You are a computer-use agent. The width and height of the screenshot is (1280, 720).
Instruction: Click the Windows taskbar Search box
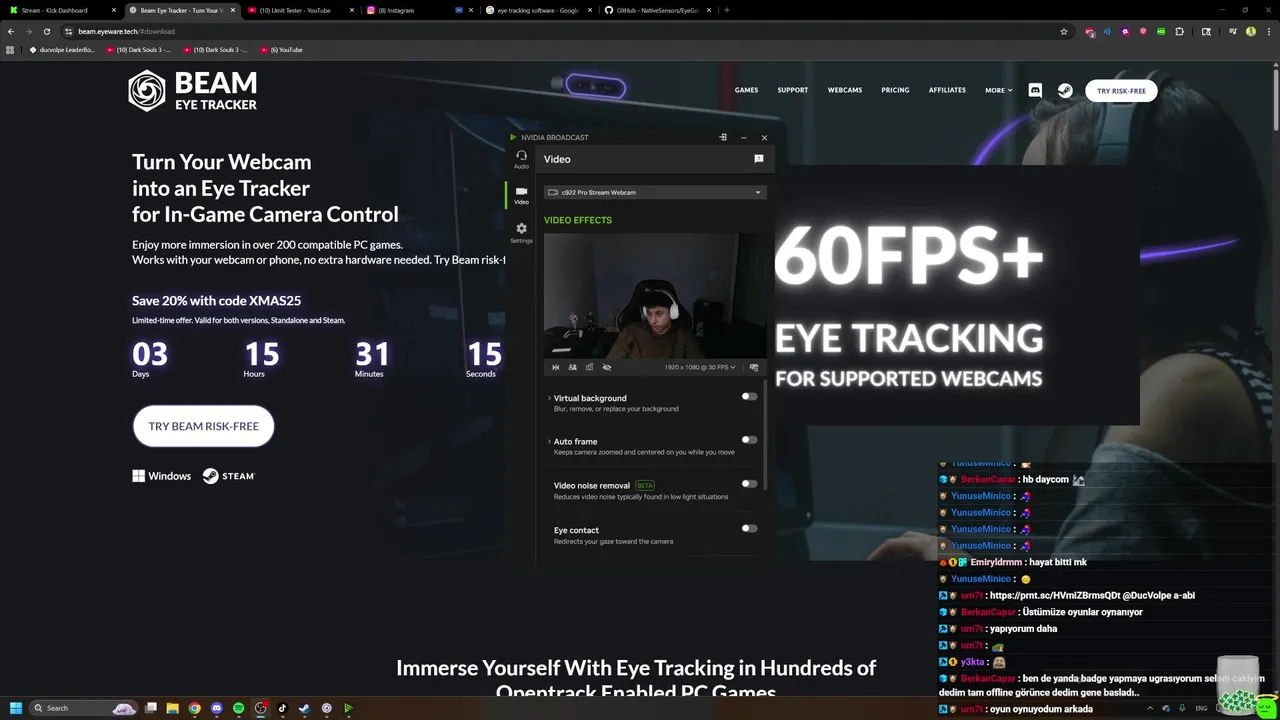[x=82, y=708]
